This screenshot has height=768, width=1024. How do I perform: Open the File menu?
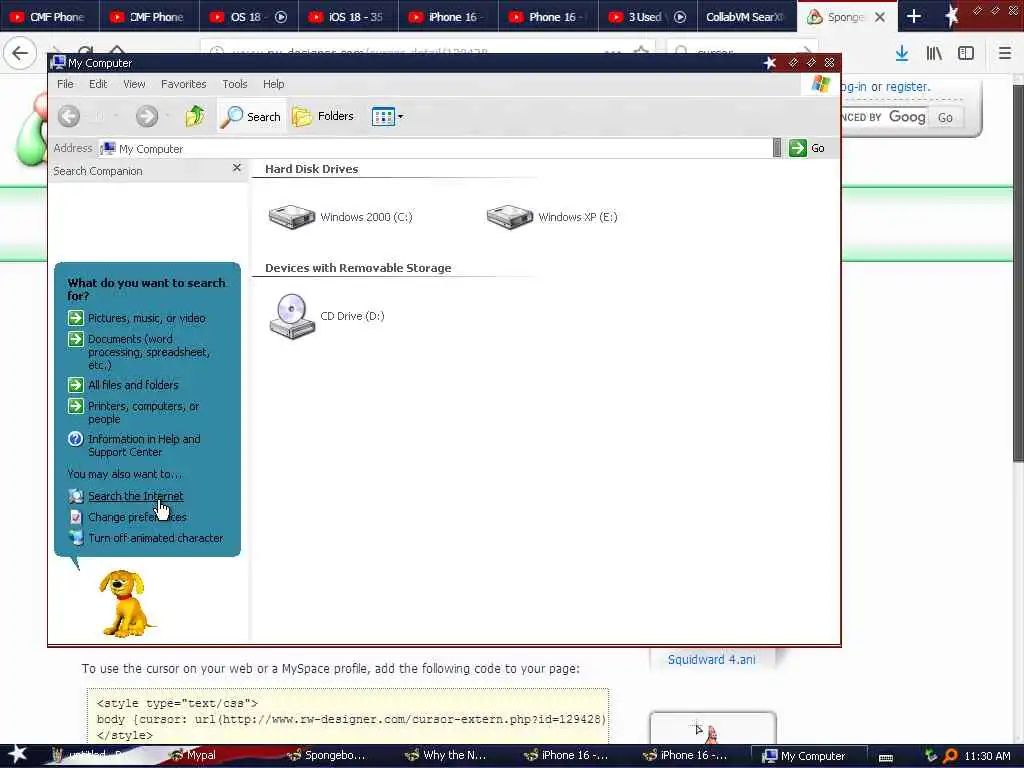point(65,84)
